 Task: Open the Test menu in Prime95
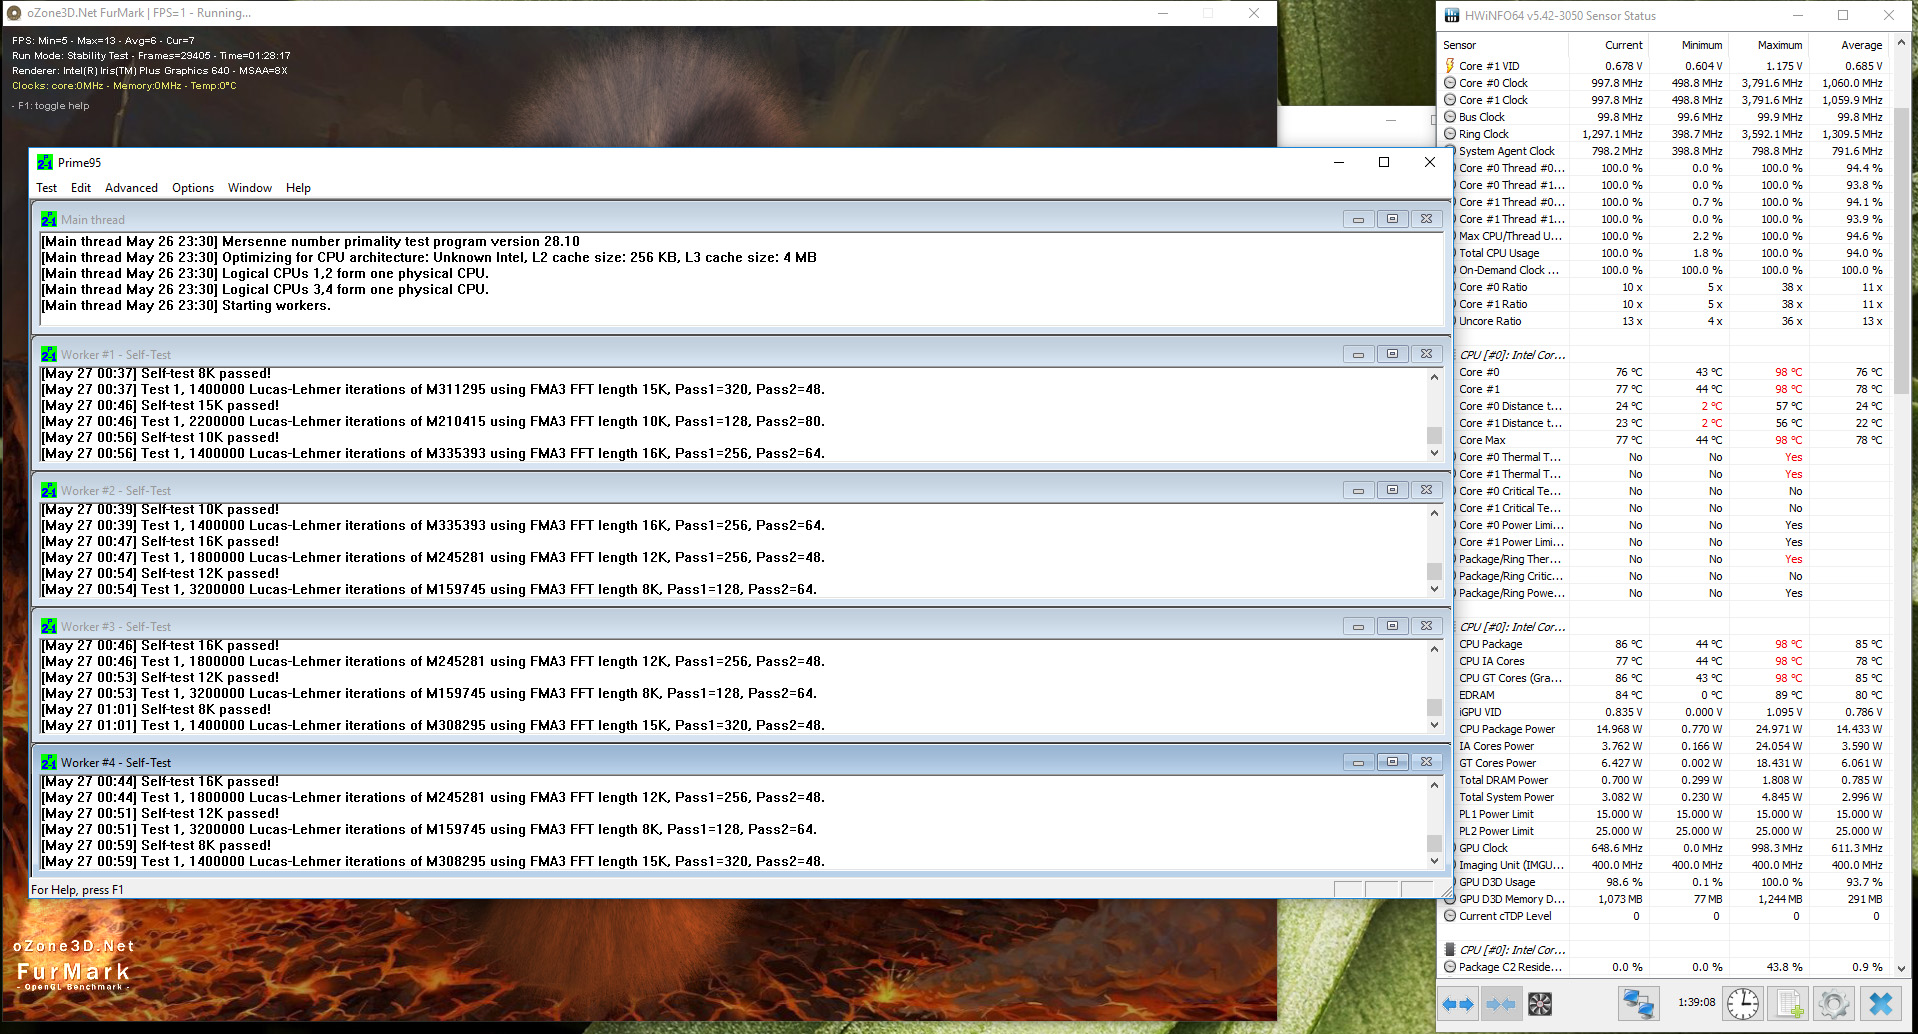47,188
